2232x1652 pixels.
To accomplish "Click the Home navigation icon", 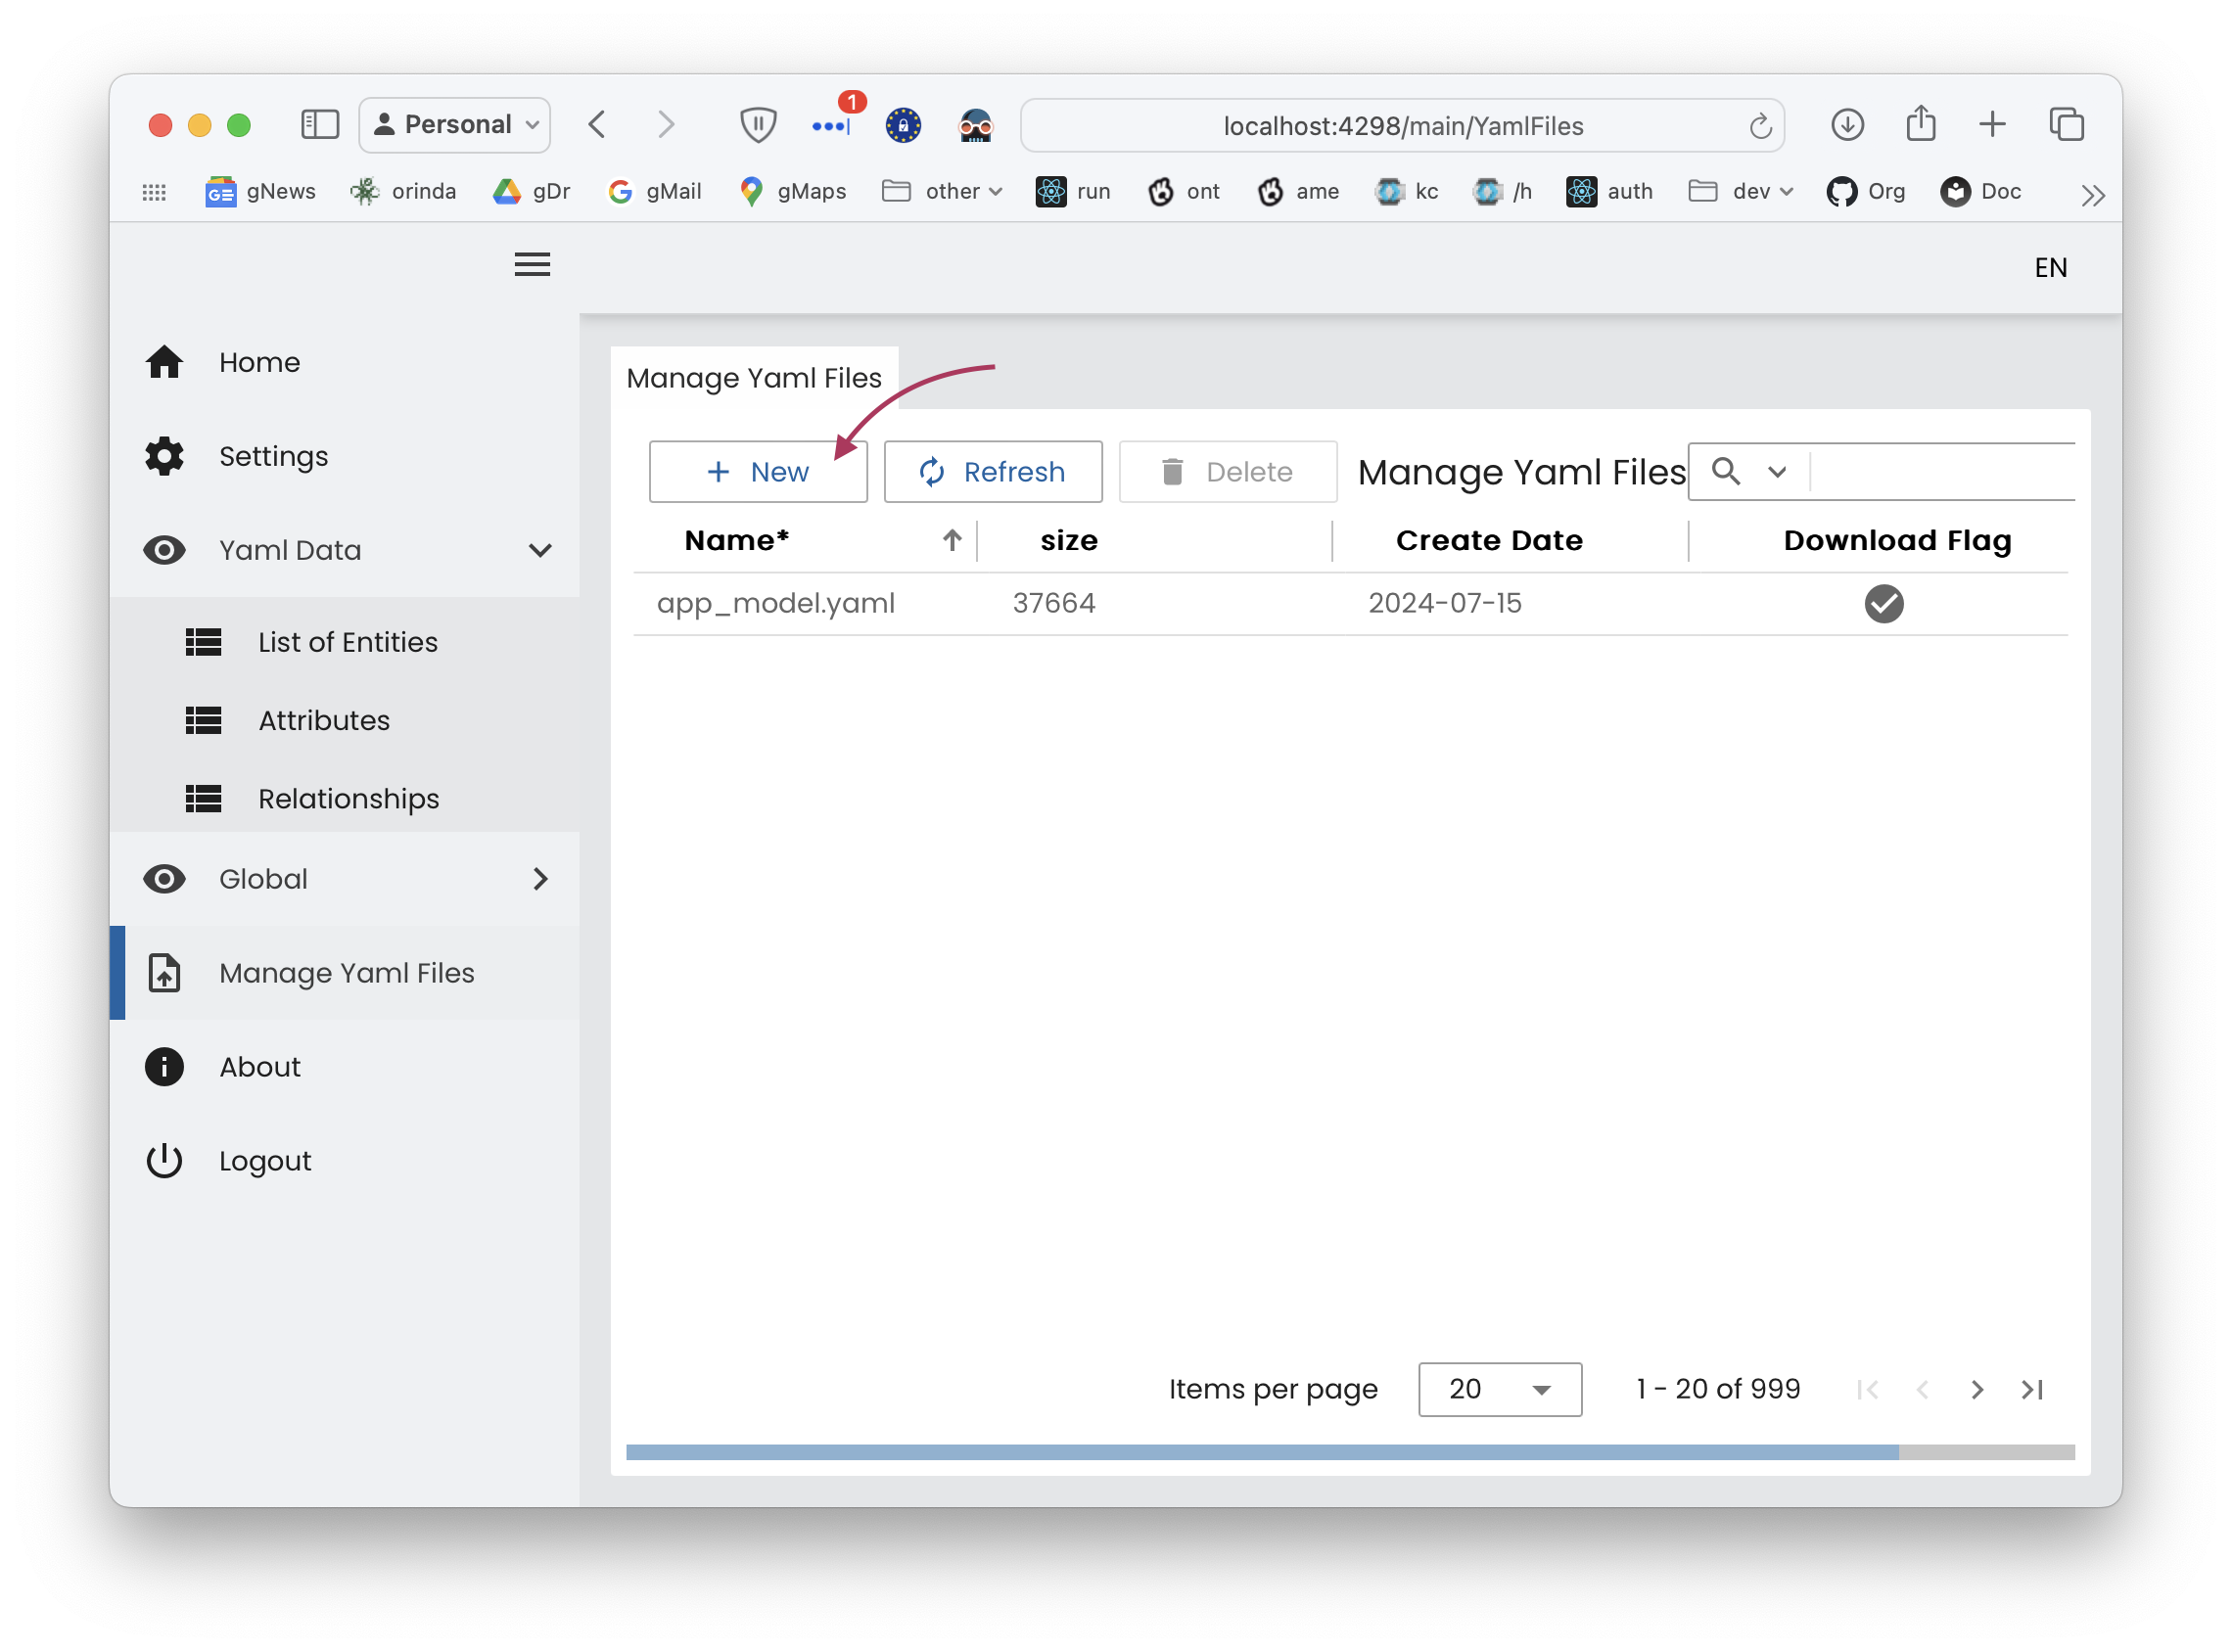I will [164, 363].
